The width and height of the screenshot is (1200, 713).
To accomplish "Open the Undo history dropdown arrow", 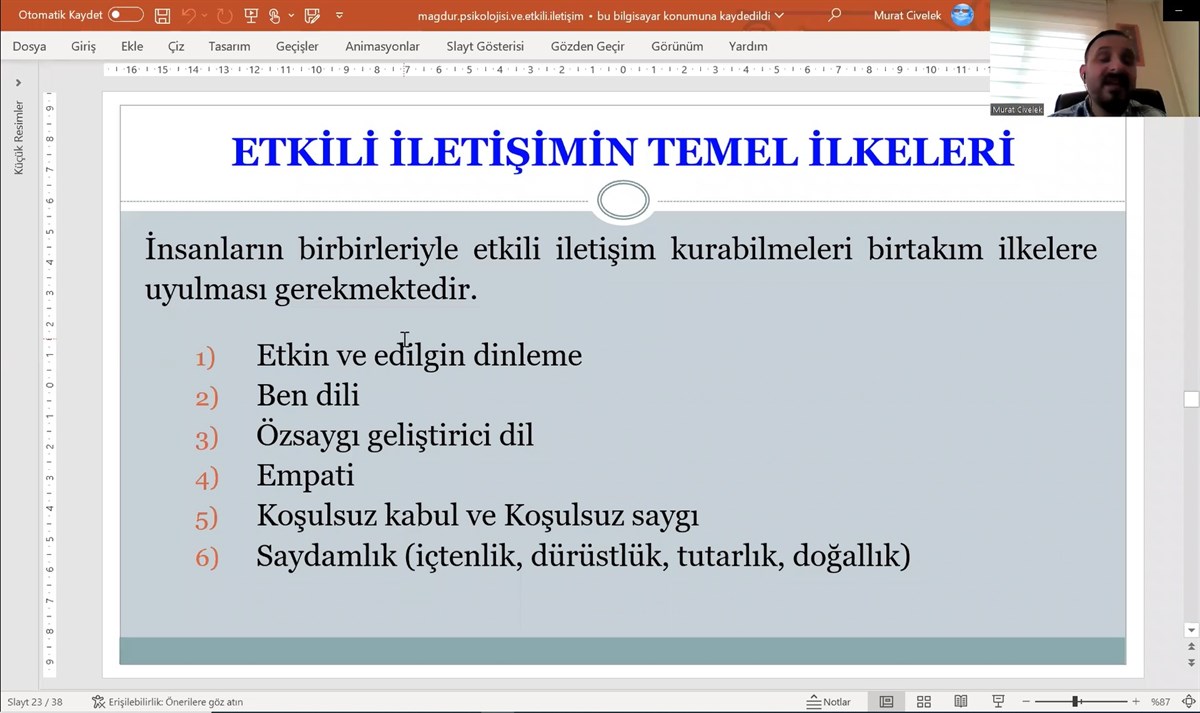I will (x=205, y=16).
